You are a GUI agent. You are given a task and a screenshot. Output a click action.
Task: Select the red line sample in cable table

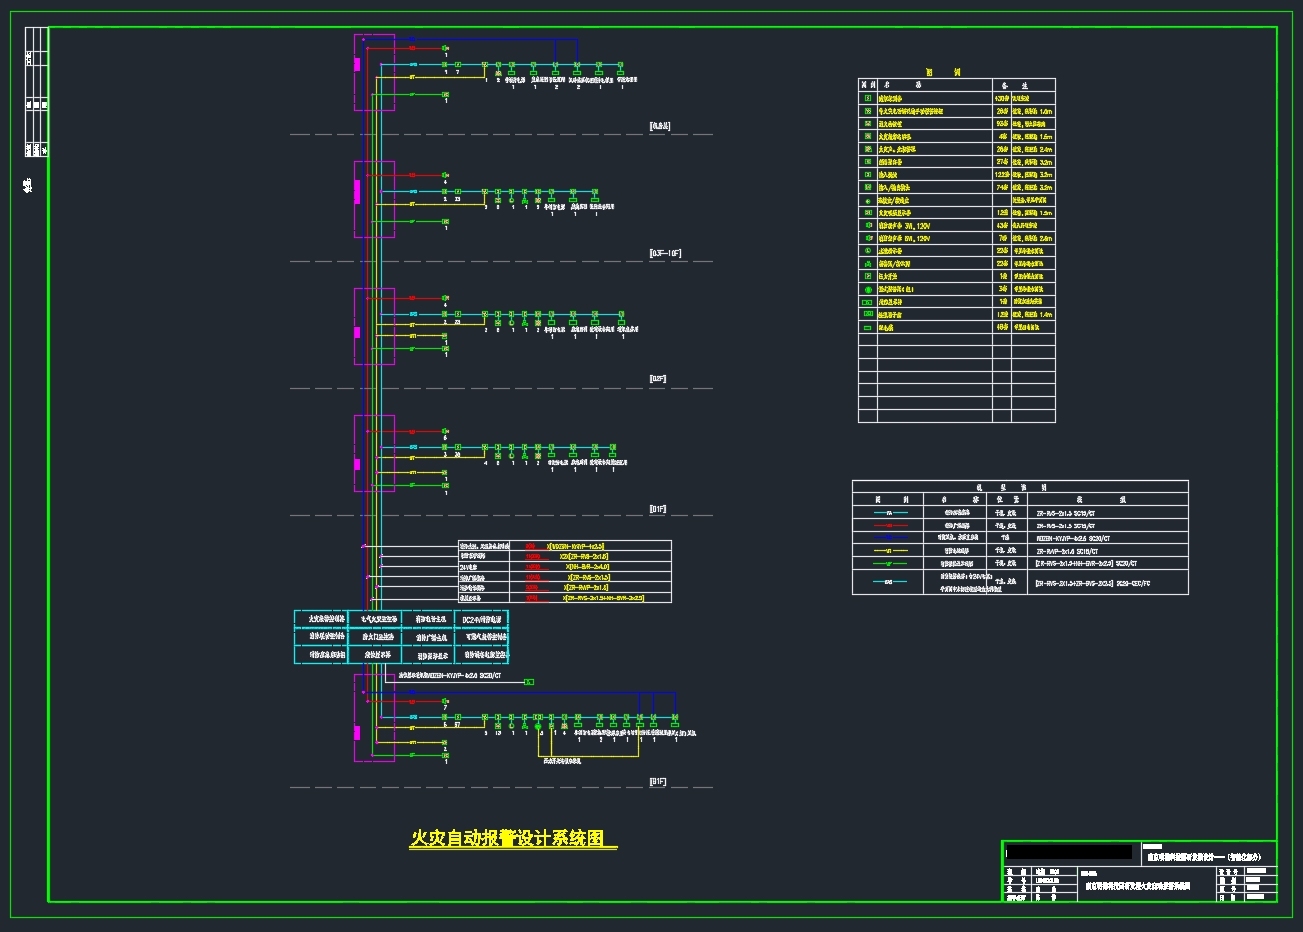(890, 525)
